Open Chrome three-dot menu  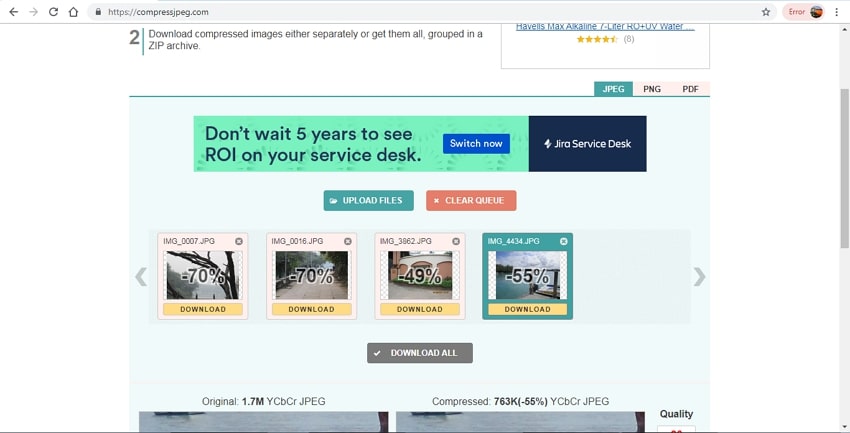[x=837, y=12]
